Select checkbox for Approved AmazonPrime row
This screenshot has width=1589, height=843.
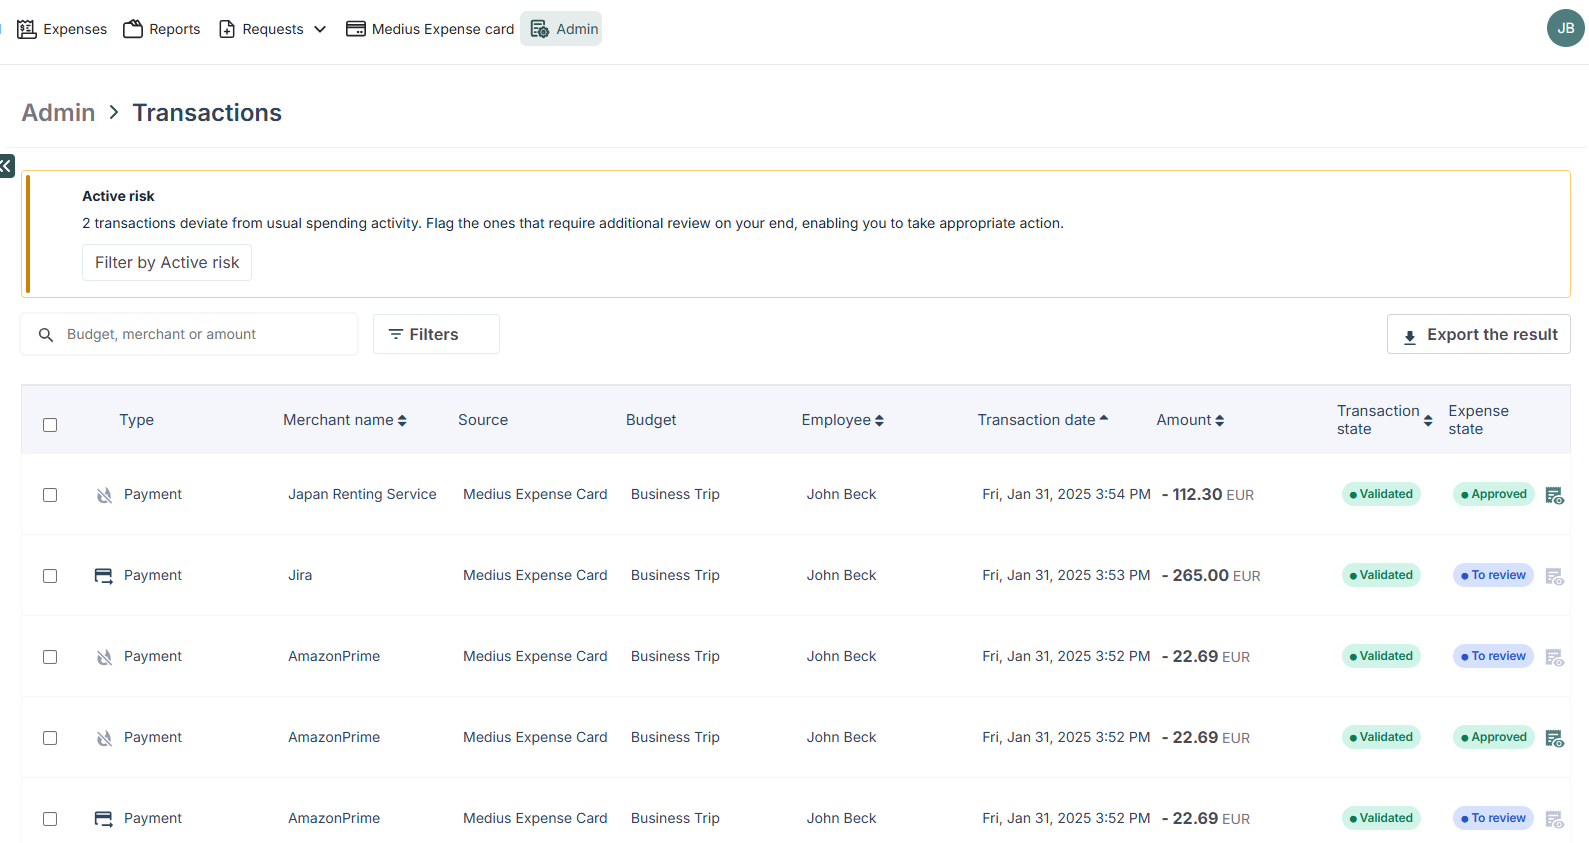pyautogui.click(x=50, y=738)
